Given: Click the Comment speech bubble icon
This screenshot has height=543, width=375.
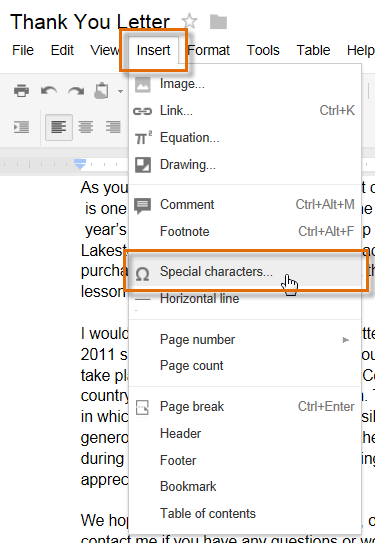Looking at the screenshot, I should tap(142, 206).
